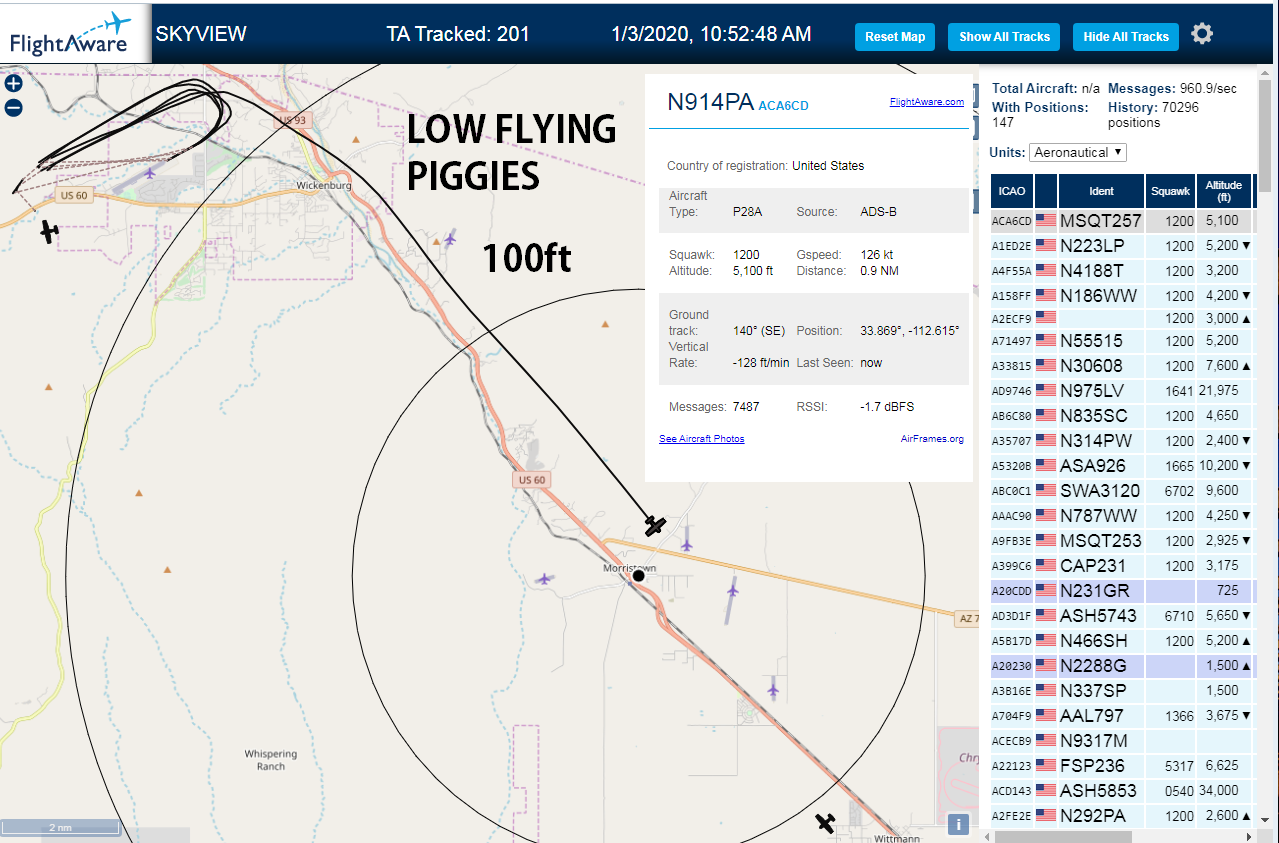Select the N55515 aircraft row
The image size is (1279, 843).
pos(1122,340)
